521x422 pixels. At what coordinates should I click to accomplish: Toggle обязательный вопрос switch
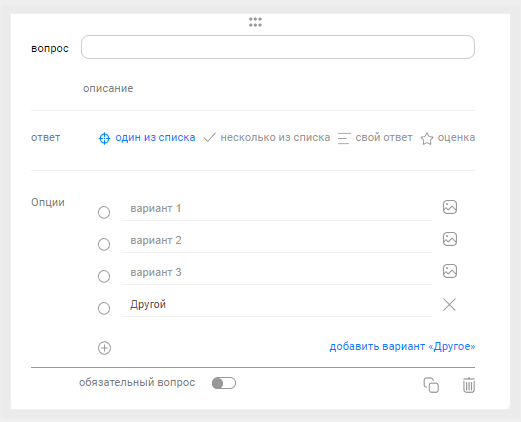224,383
